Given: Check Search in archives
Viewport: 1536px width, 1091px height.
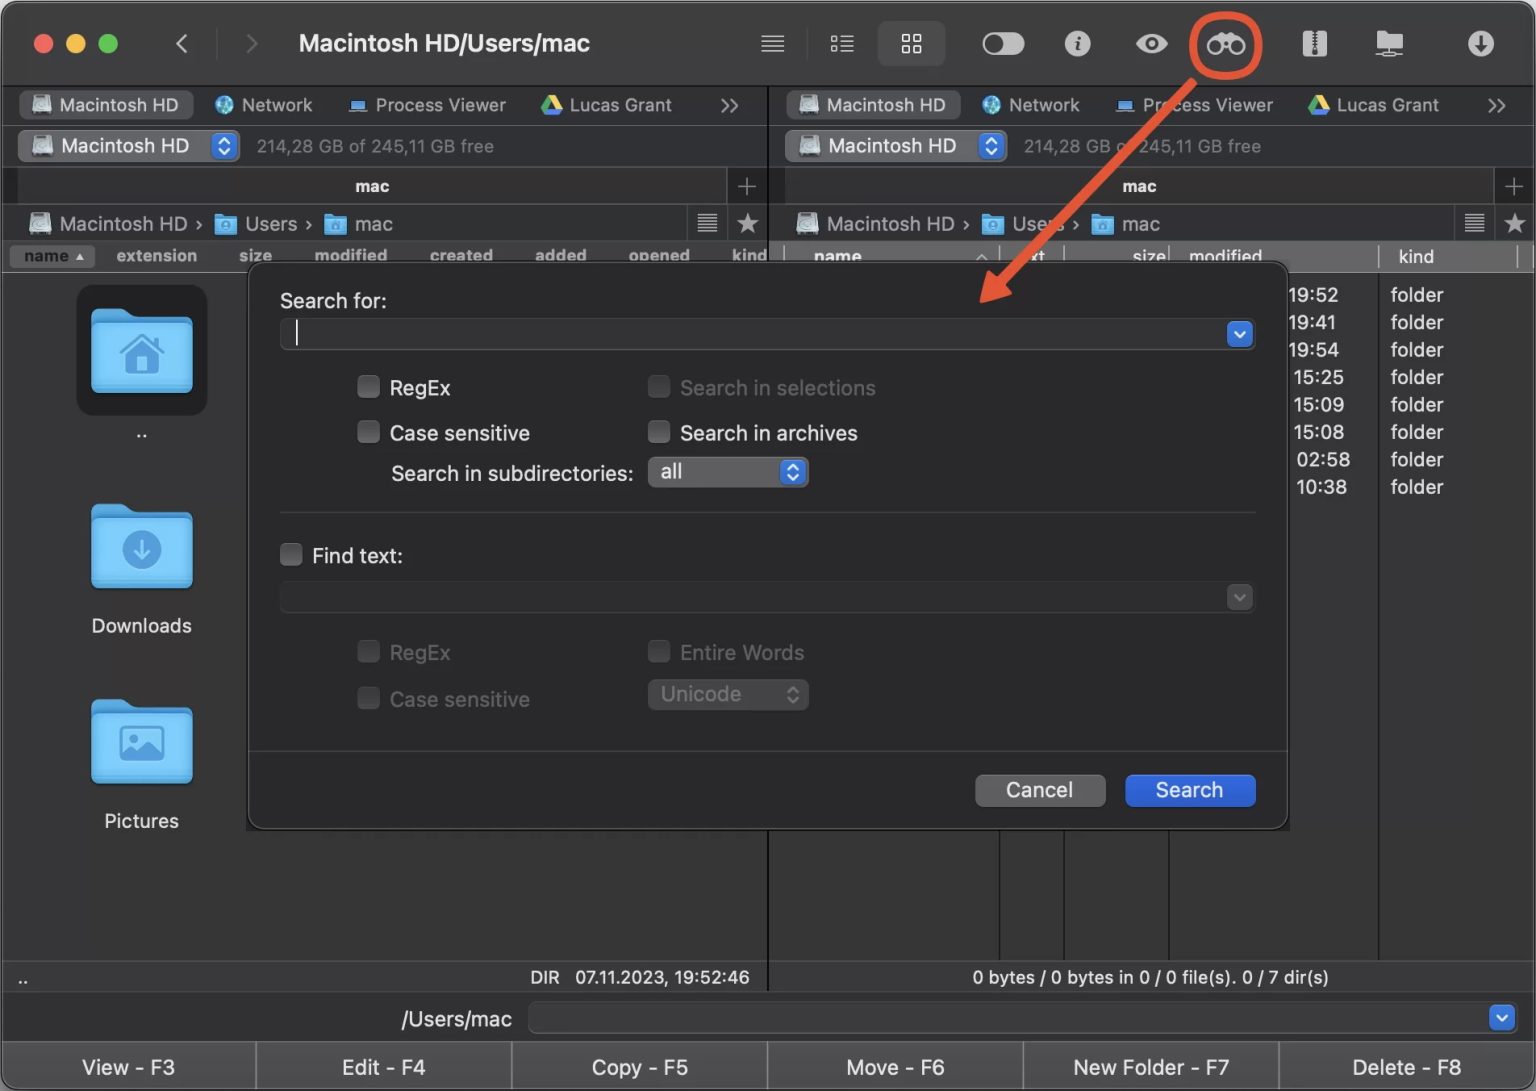Looking at the screenshot, I should click(659, 431).
